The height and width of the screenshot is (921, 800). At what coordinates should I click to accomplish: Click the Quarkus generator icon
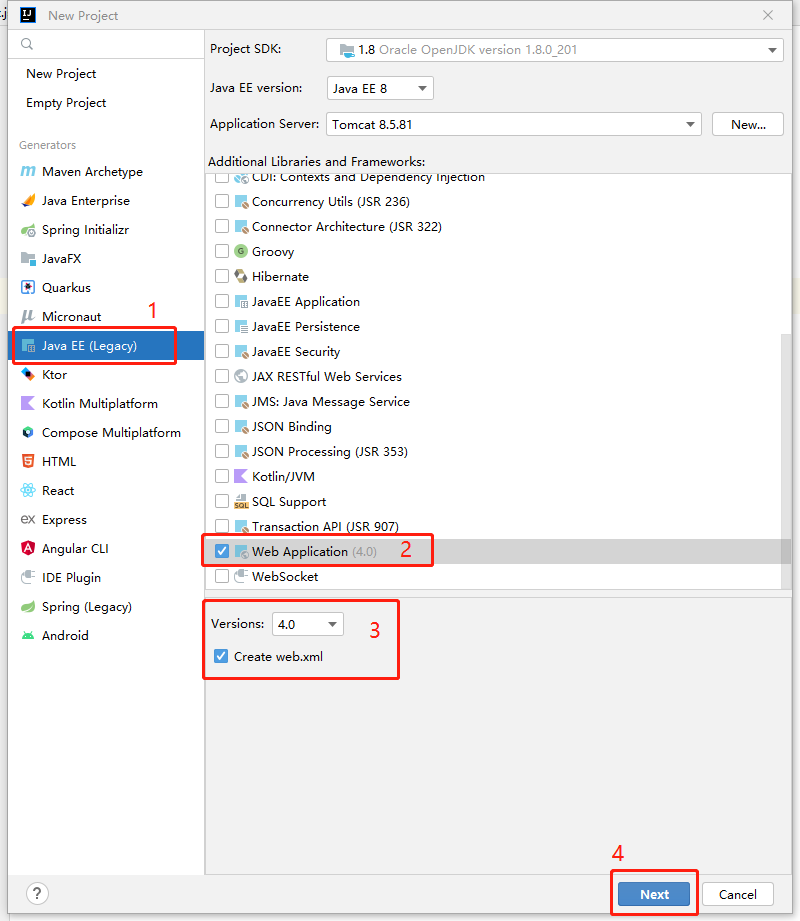pos(28,287)
